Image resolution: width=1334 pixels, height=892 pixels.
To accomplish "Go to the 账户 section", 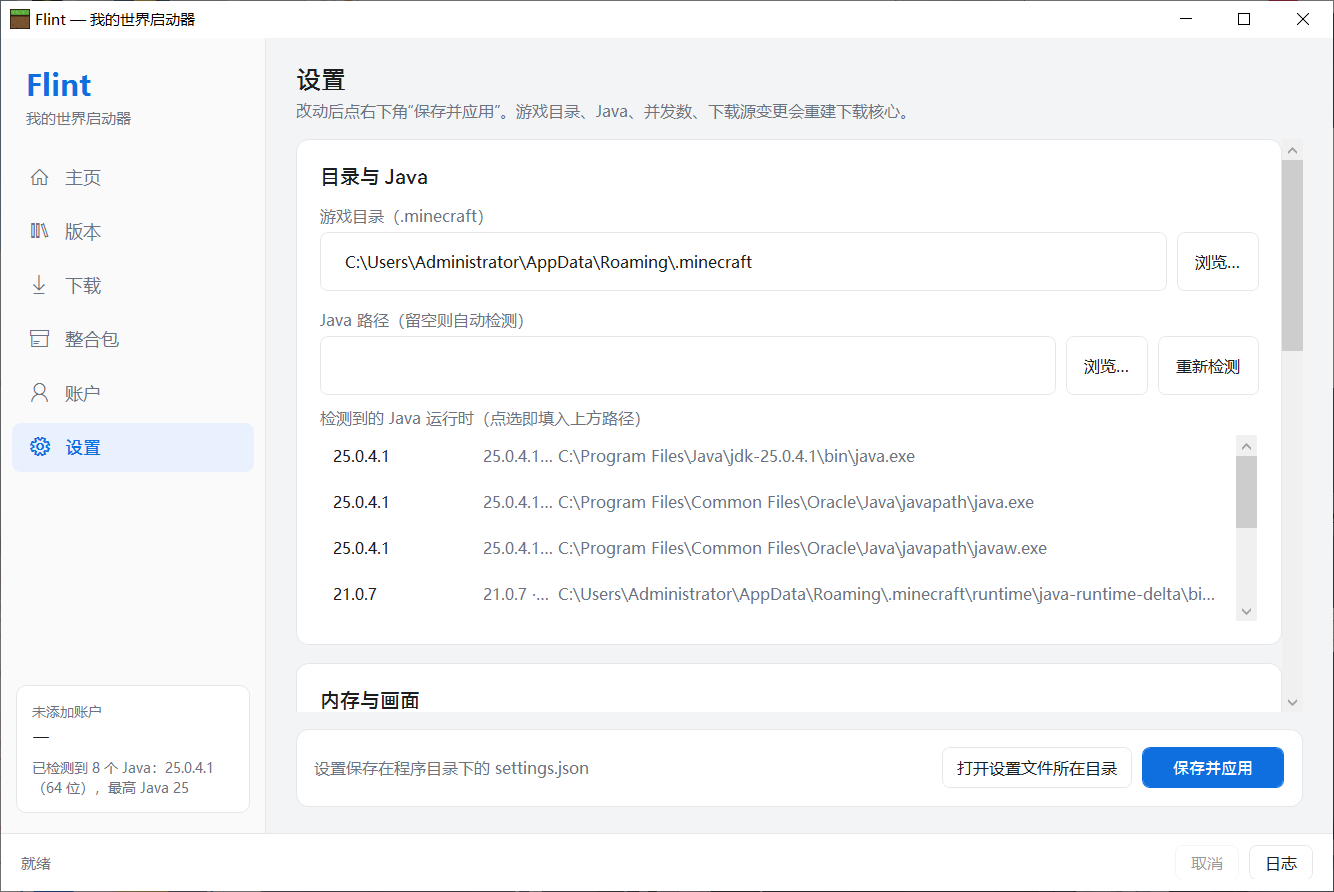I will click(x=133, y=394).
